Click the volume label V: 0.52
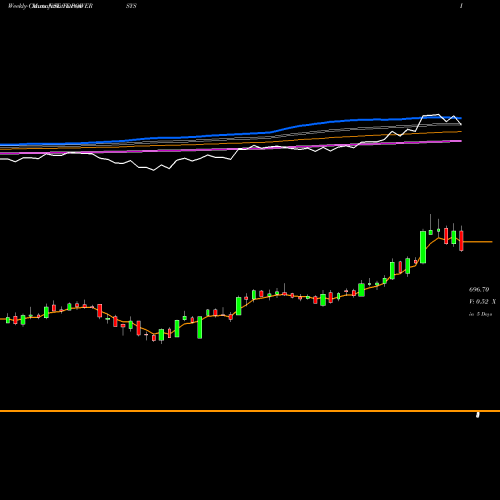Image resolution: width=500 pixels, height=500 pixels. [x=479, y=302]
